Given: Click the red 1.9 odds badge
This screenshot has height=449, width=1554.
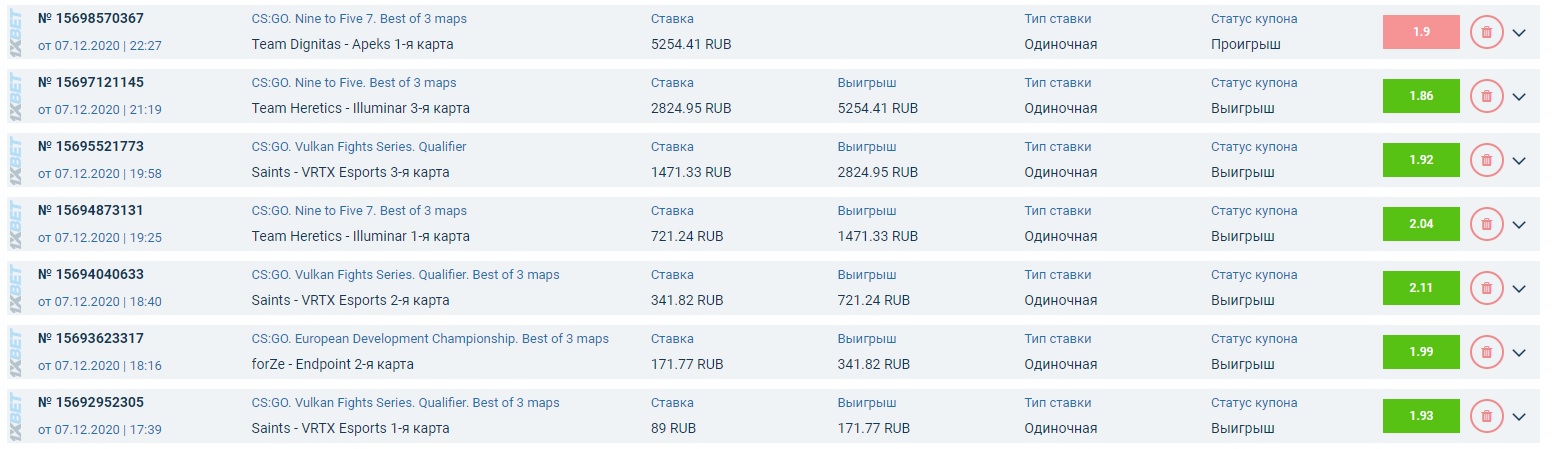Looking at the screenshot, I should [1420, 32].
